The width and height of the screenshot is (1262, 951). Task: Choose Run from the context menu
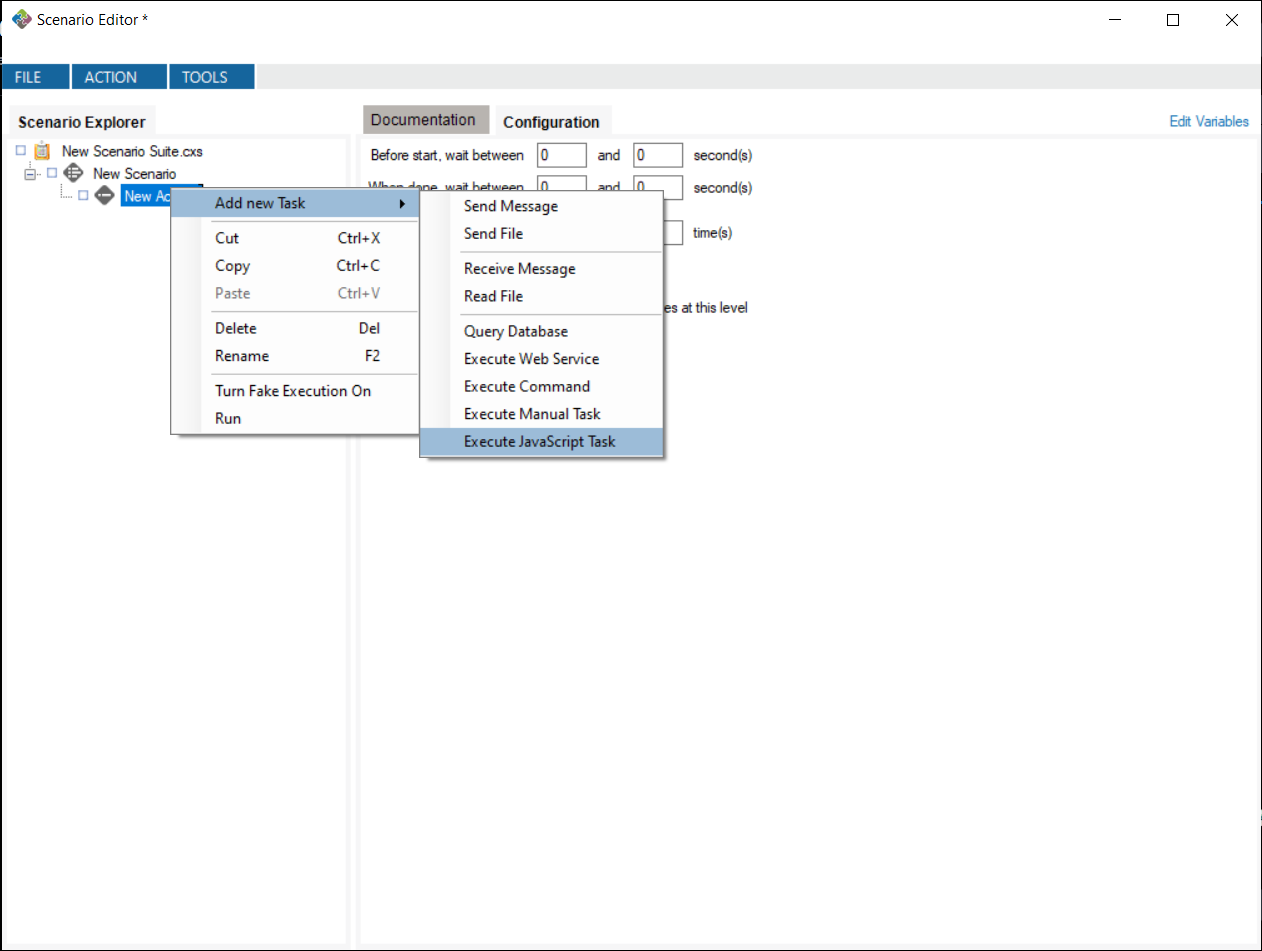click(297, 418)
